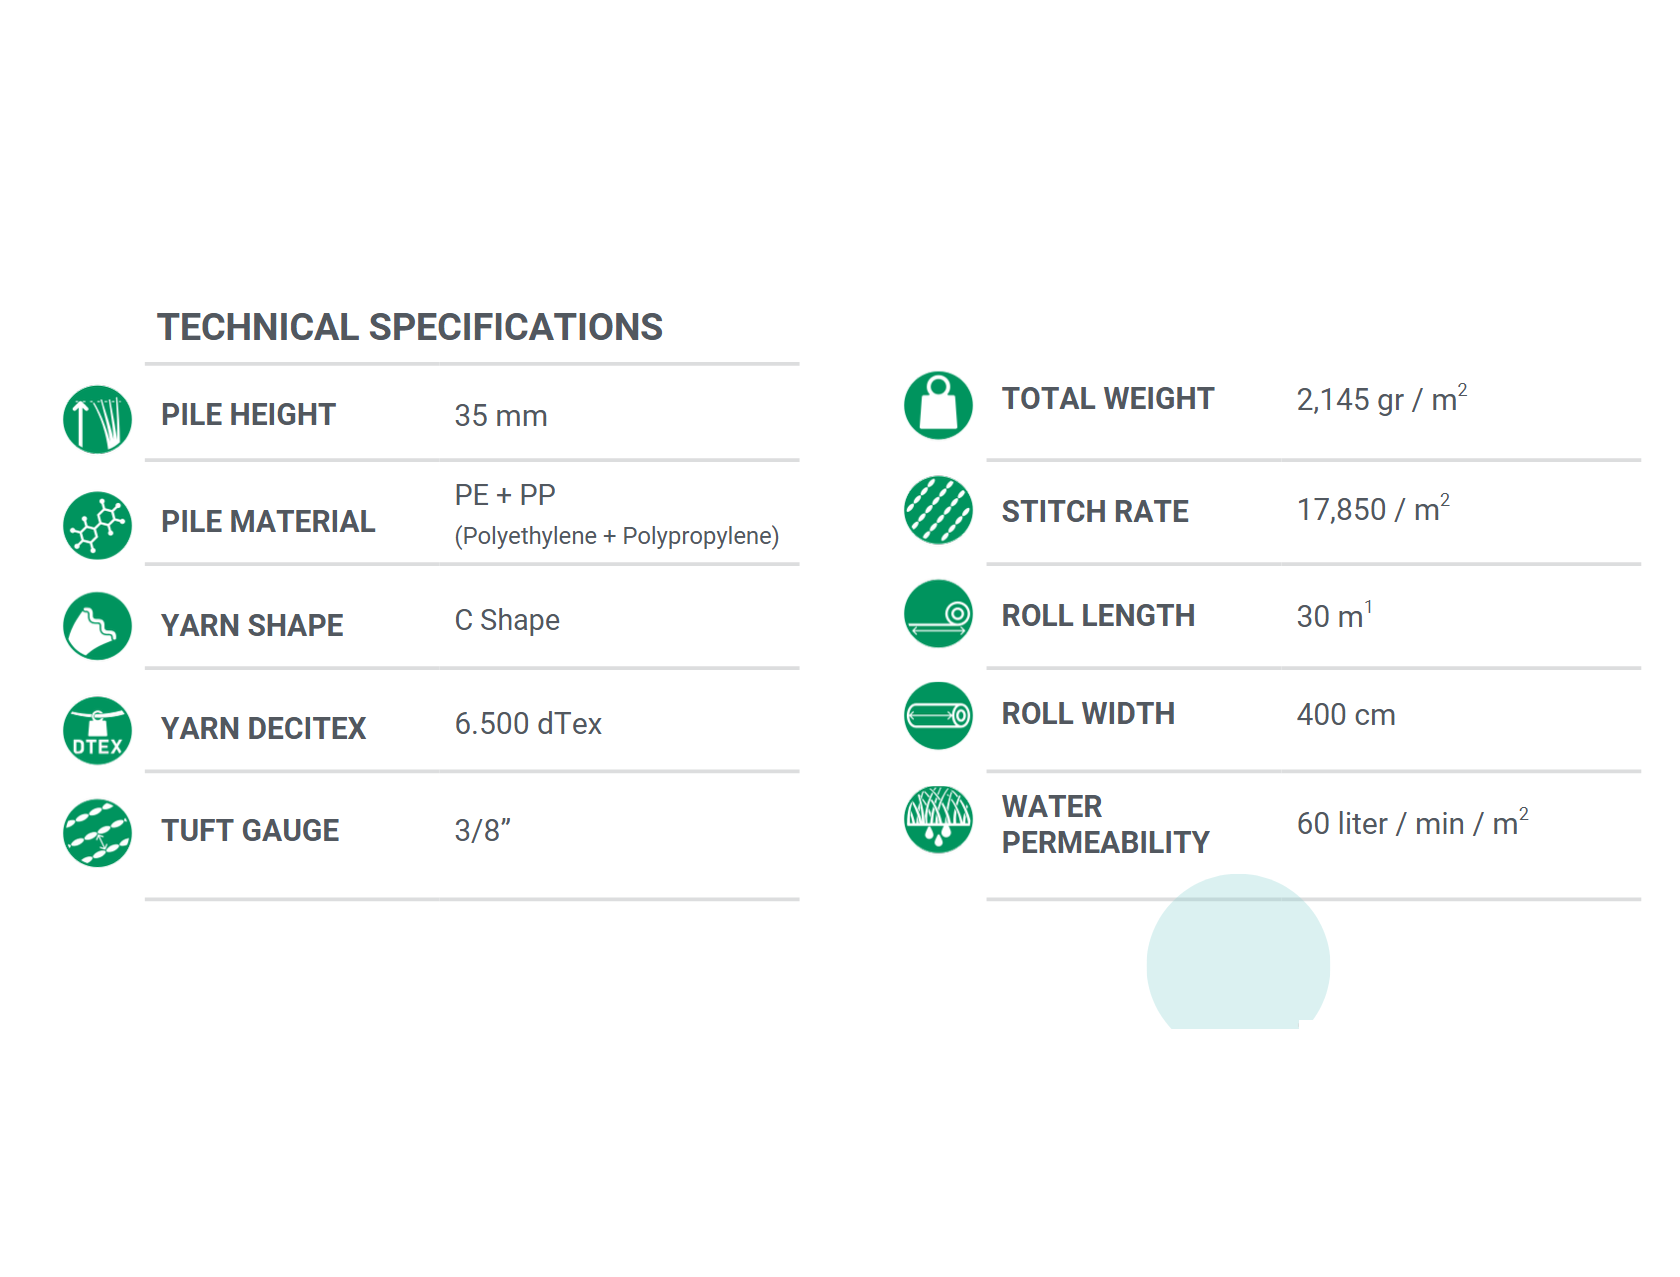Click the Yarn Decitex DTEX icon
Screen dimensions: 1680x1277
click(97, 730)
